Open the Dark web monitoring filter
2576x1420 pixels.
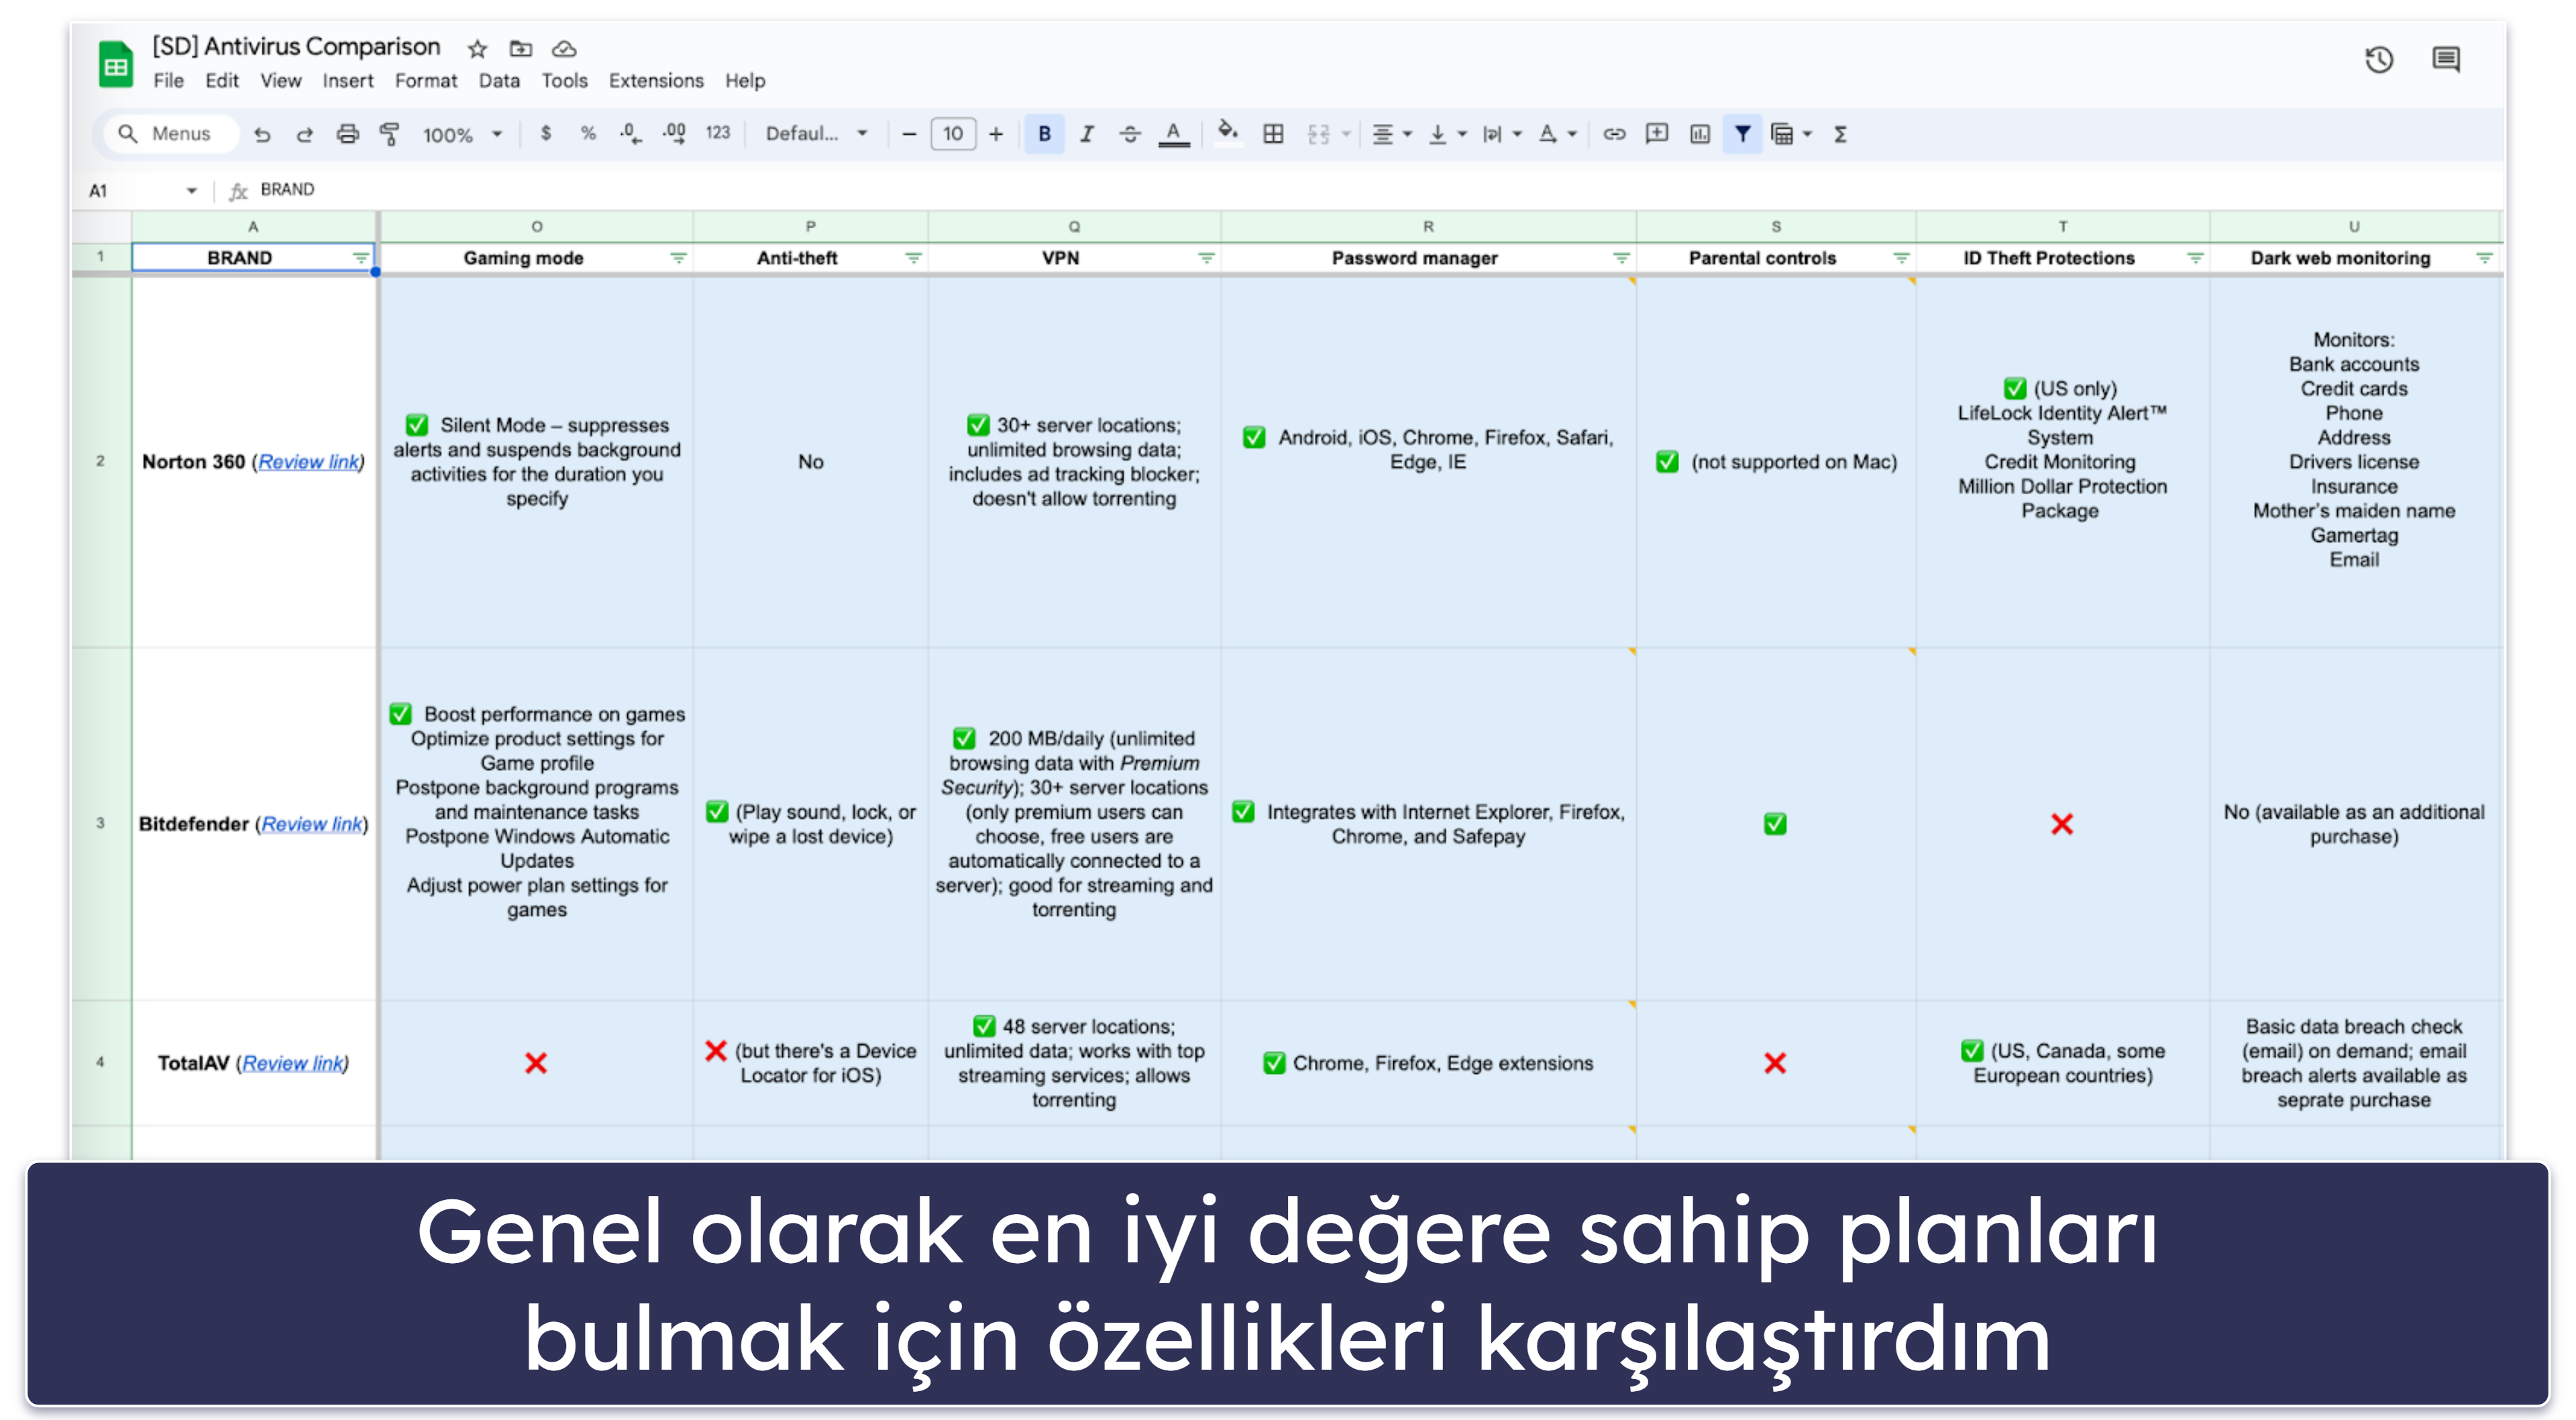pos(2484,258)
